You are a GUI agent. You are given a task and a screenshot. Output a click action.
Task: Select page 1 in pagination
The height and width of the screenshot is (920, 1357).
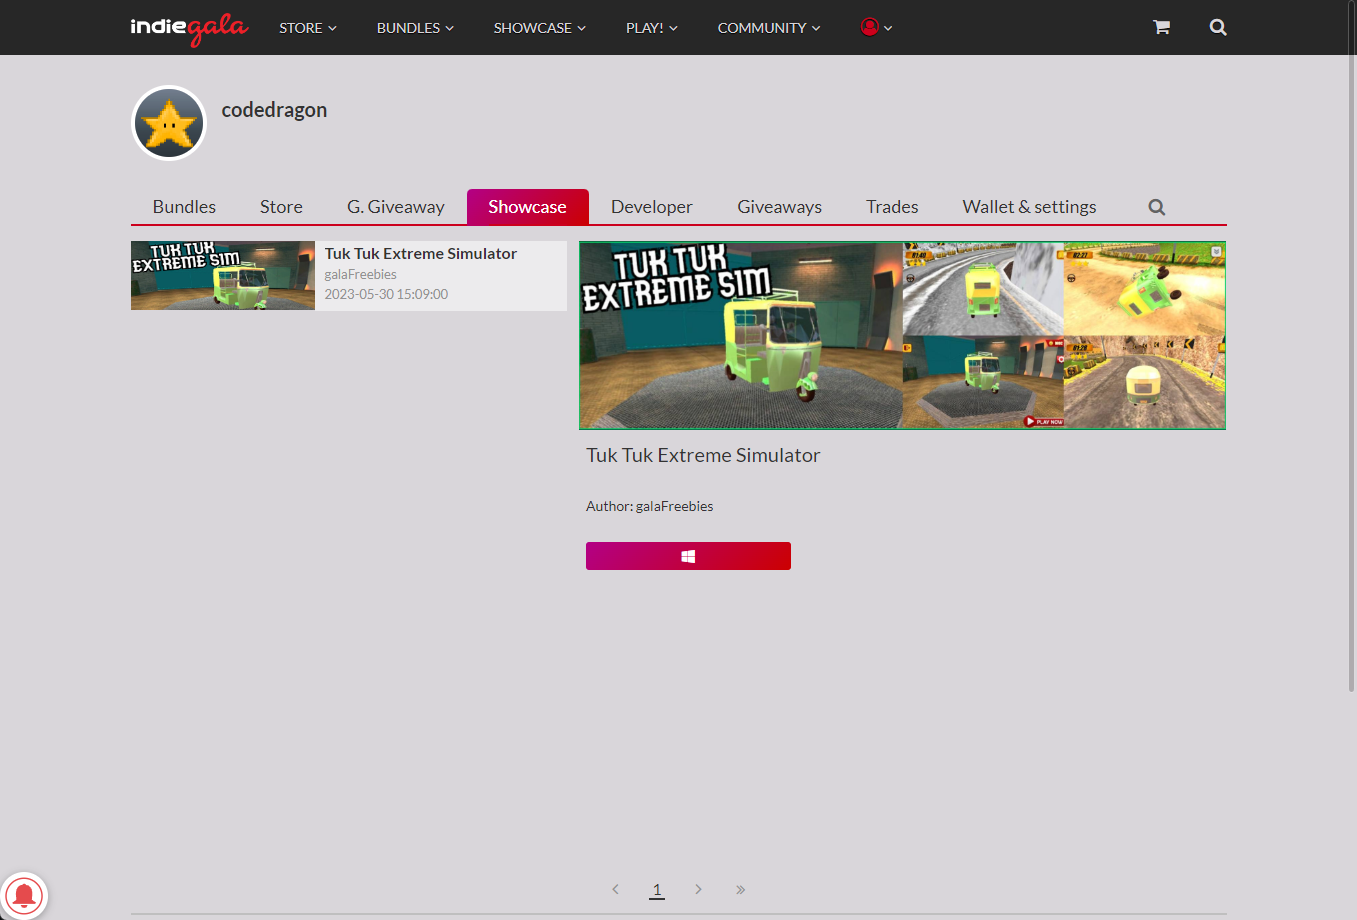click(657, 889)
